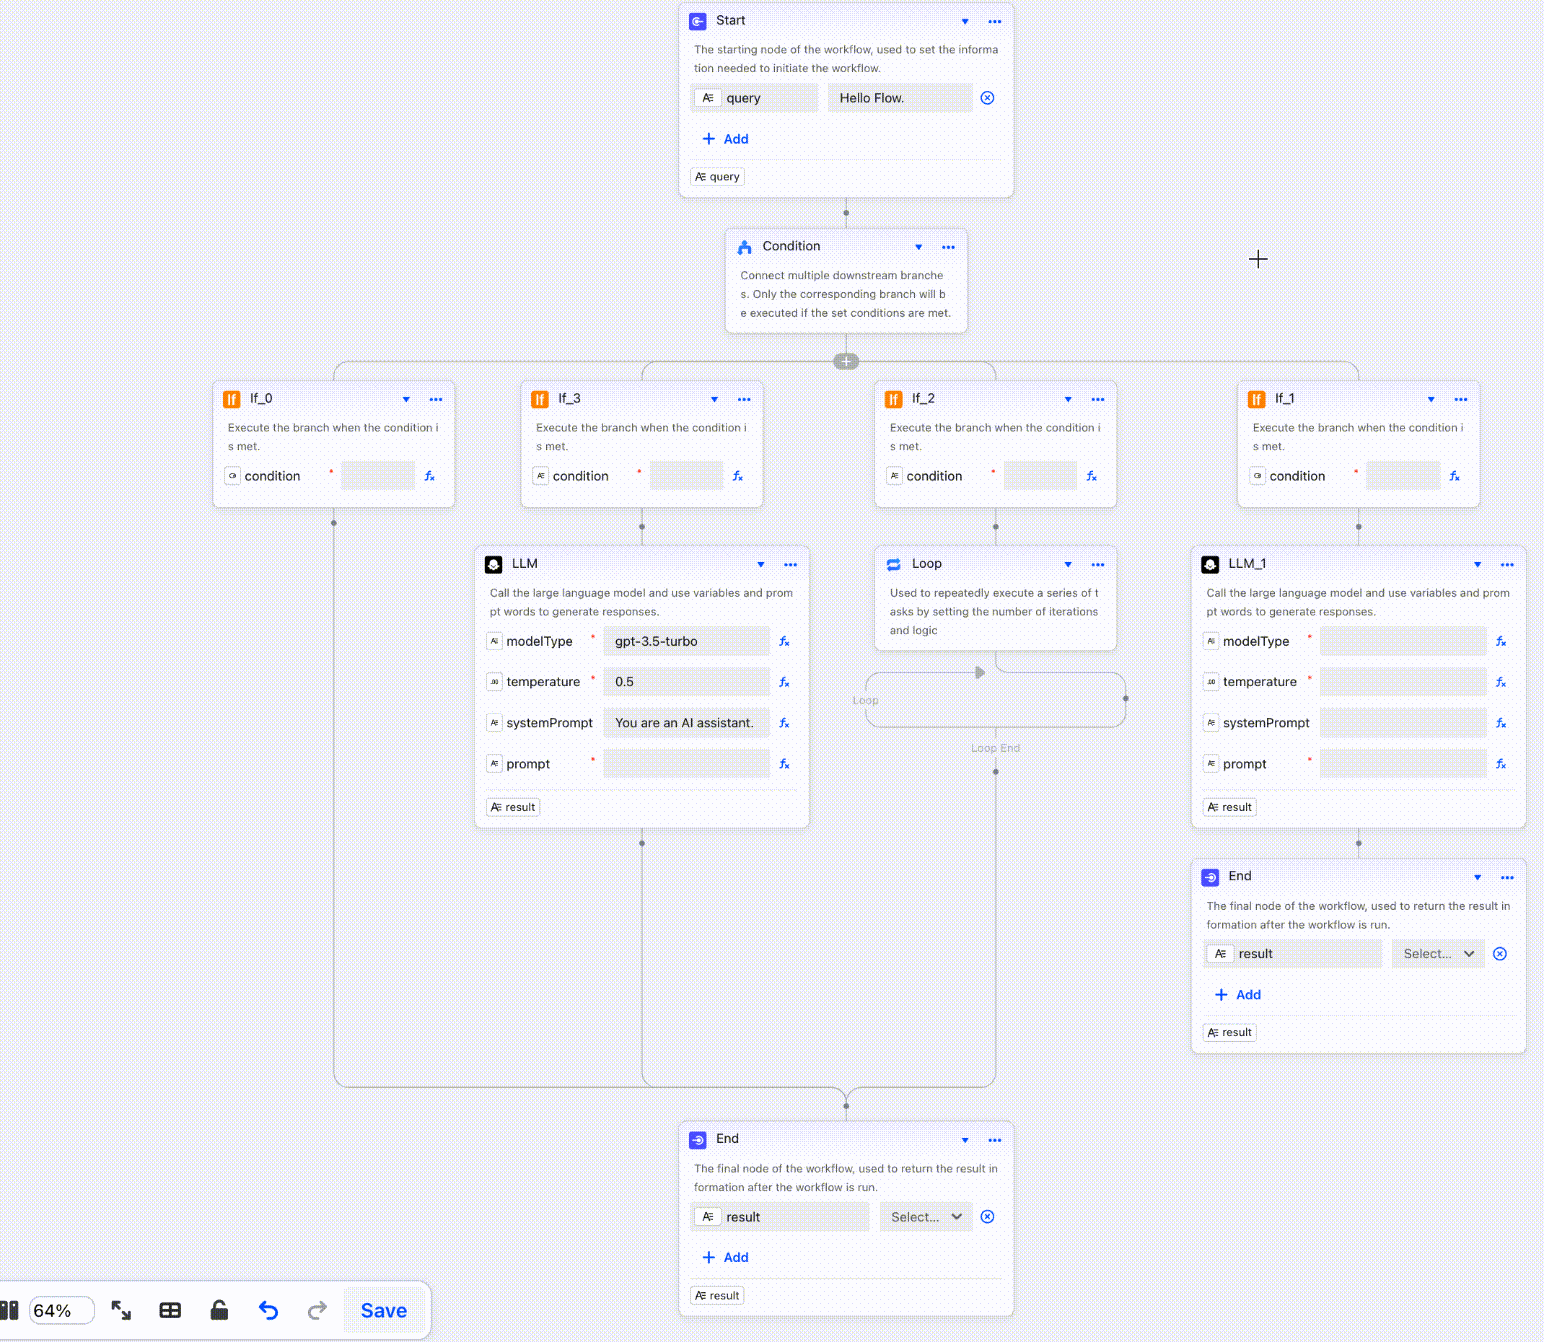The width and height of the screenshot is (1544, 1342).
Task: Click Add in the Start node
Action: coord(726,139)
